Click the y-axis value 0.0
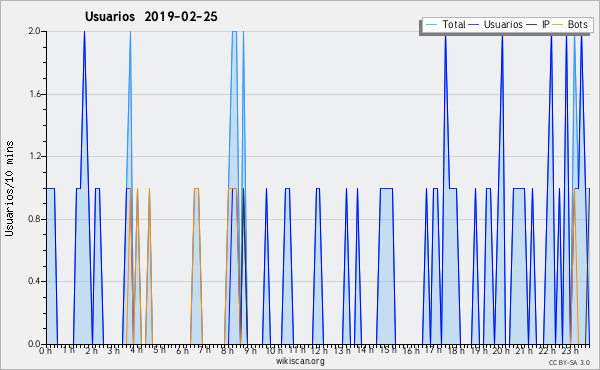This screenshot has height=370, width=600. [34, 344]
